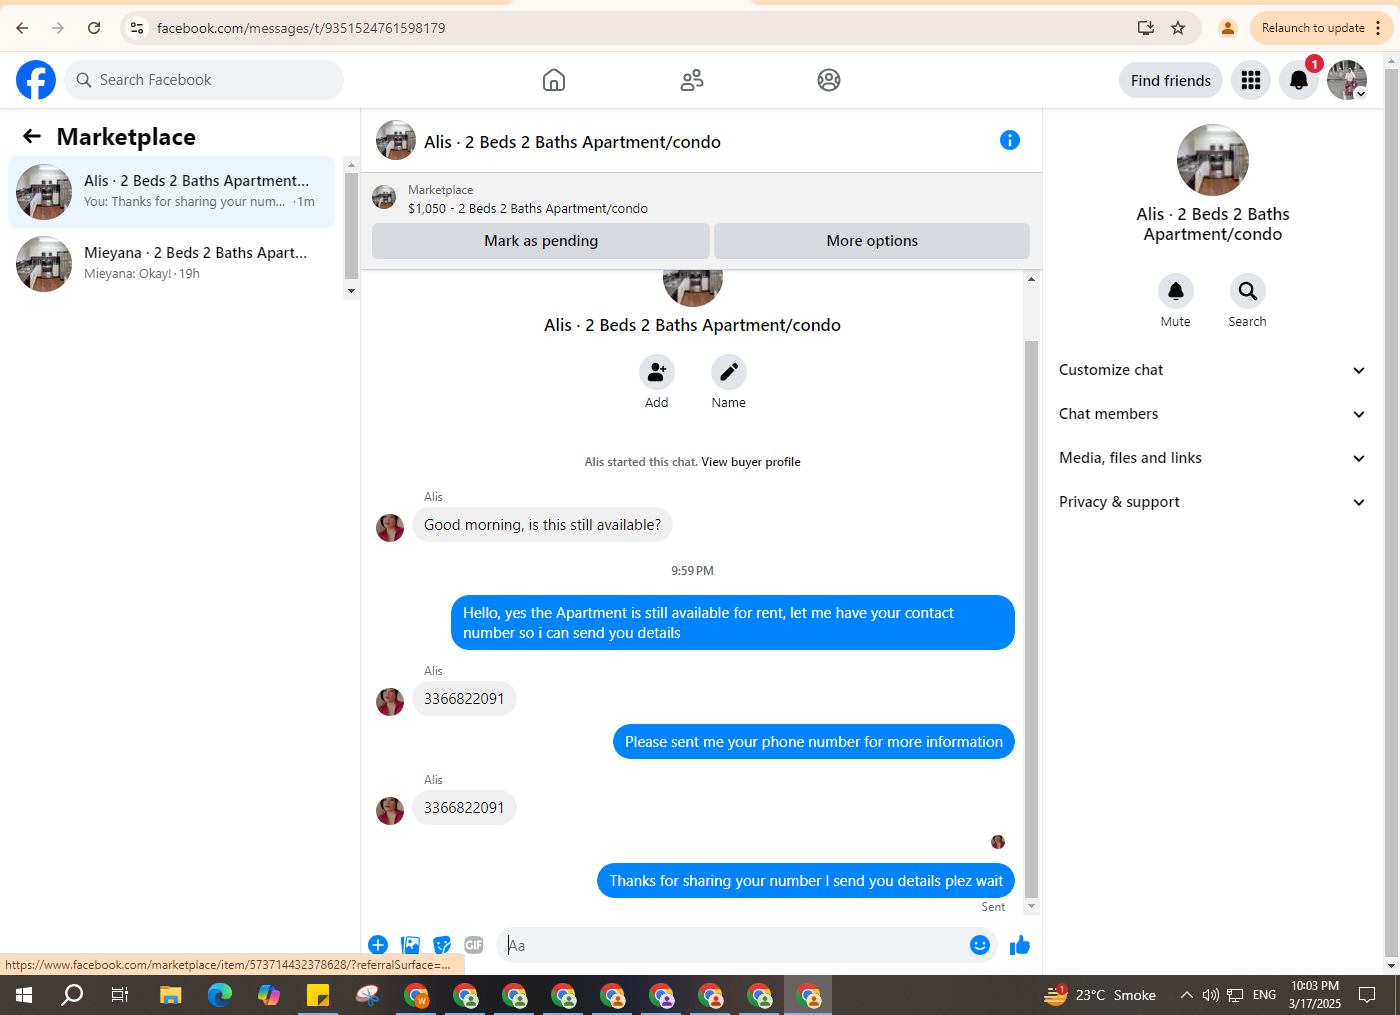This screenshot has height=1015, width=1400.
Task: Open Task View on the taskbar
Action: tap(120, 995)
